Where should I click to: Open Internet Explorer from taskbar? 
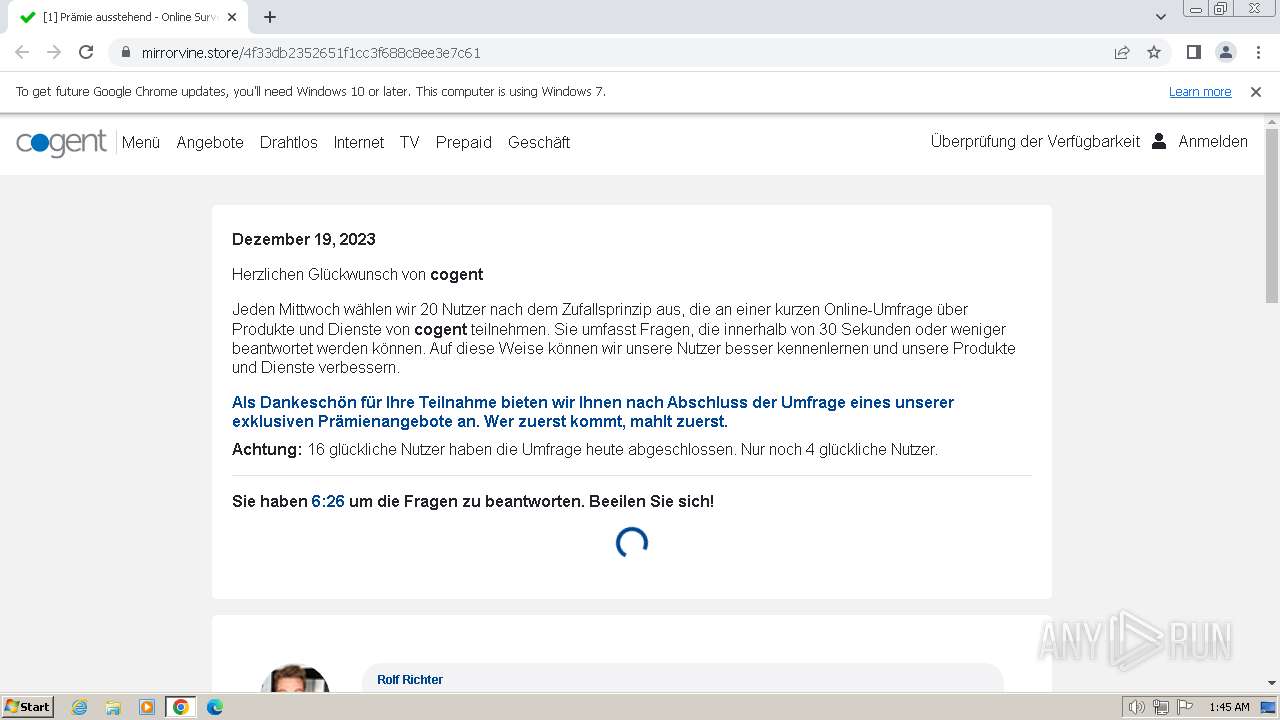click(80, 707)
